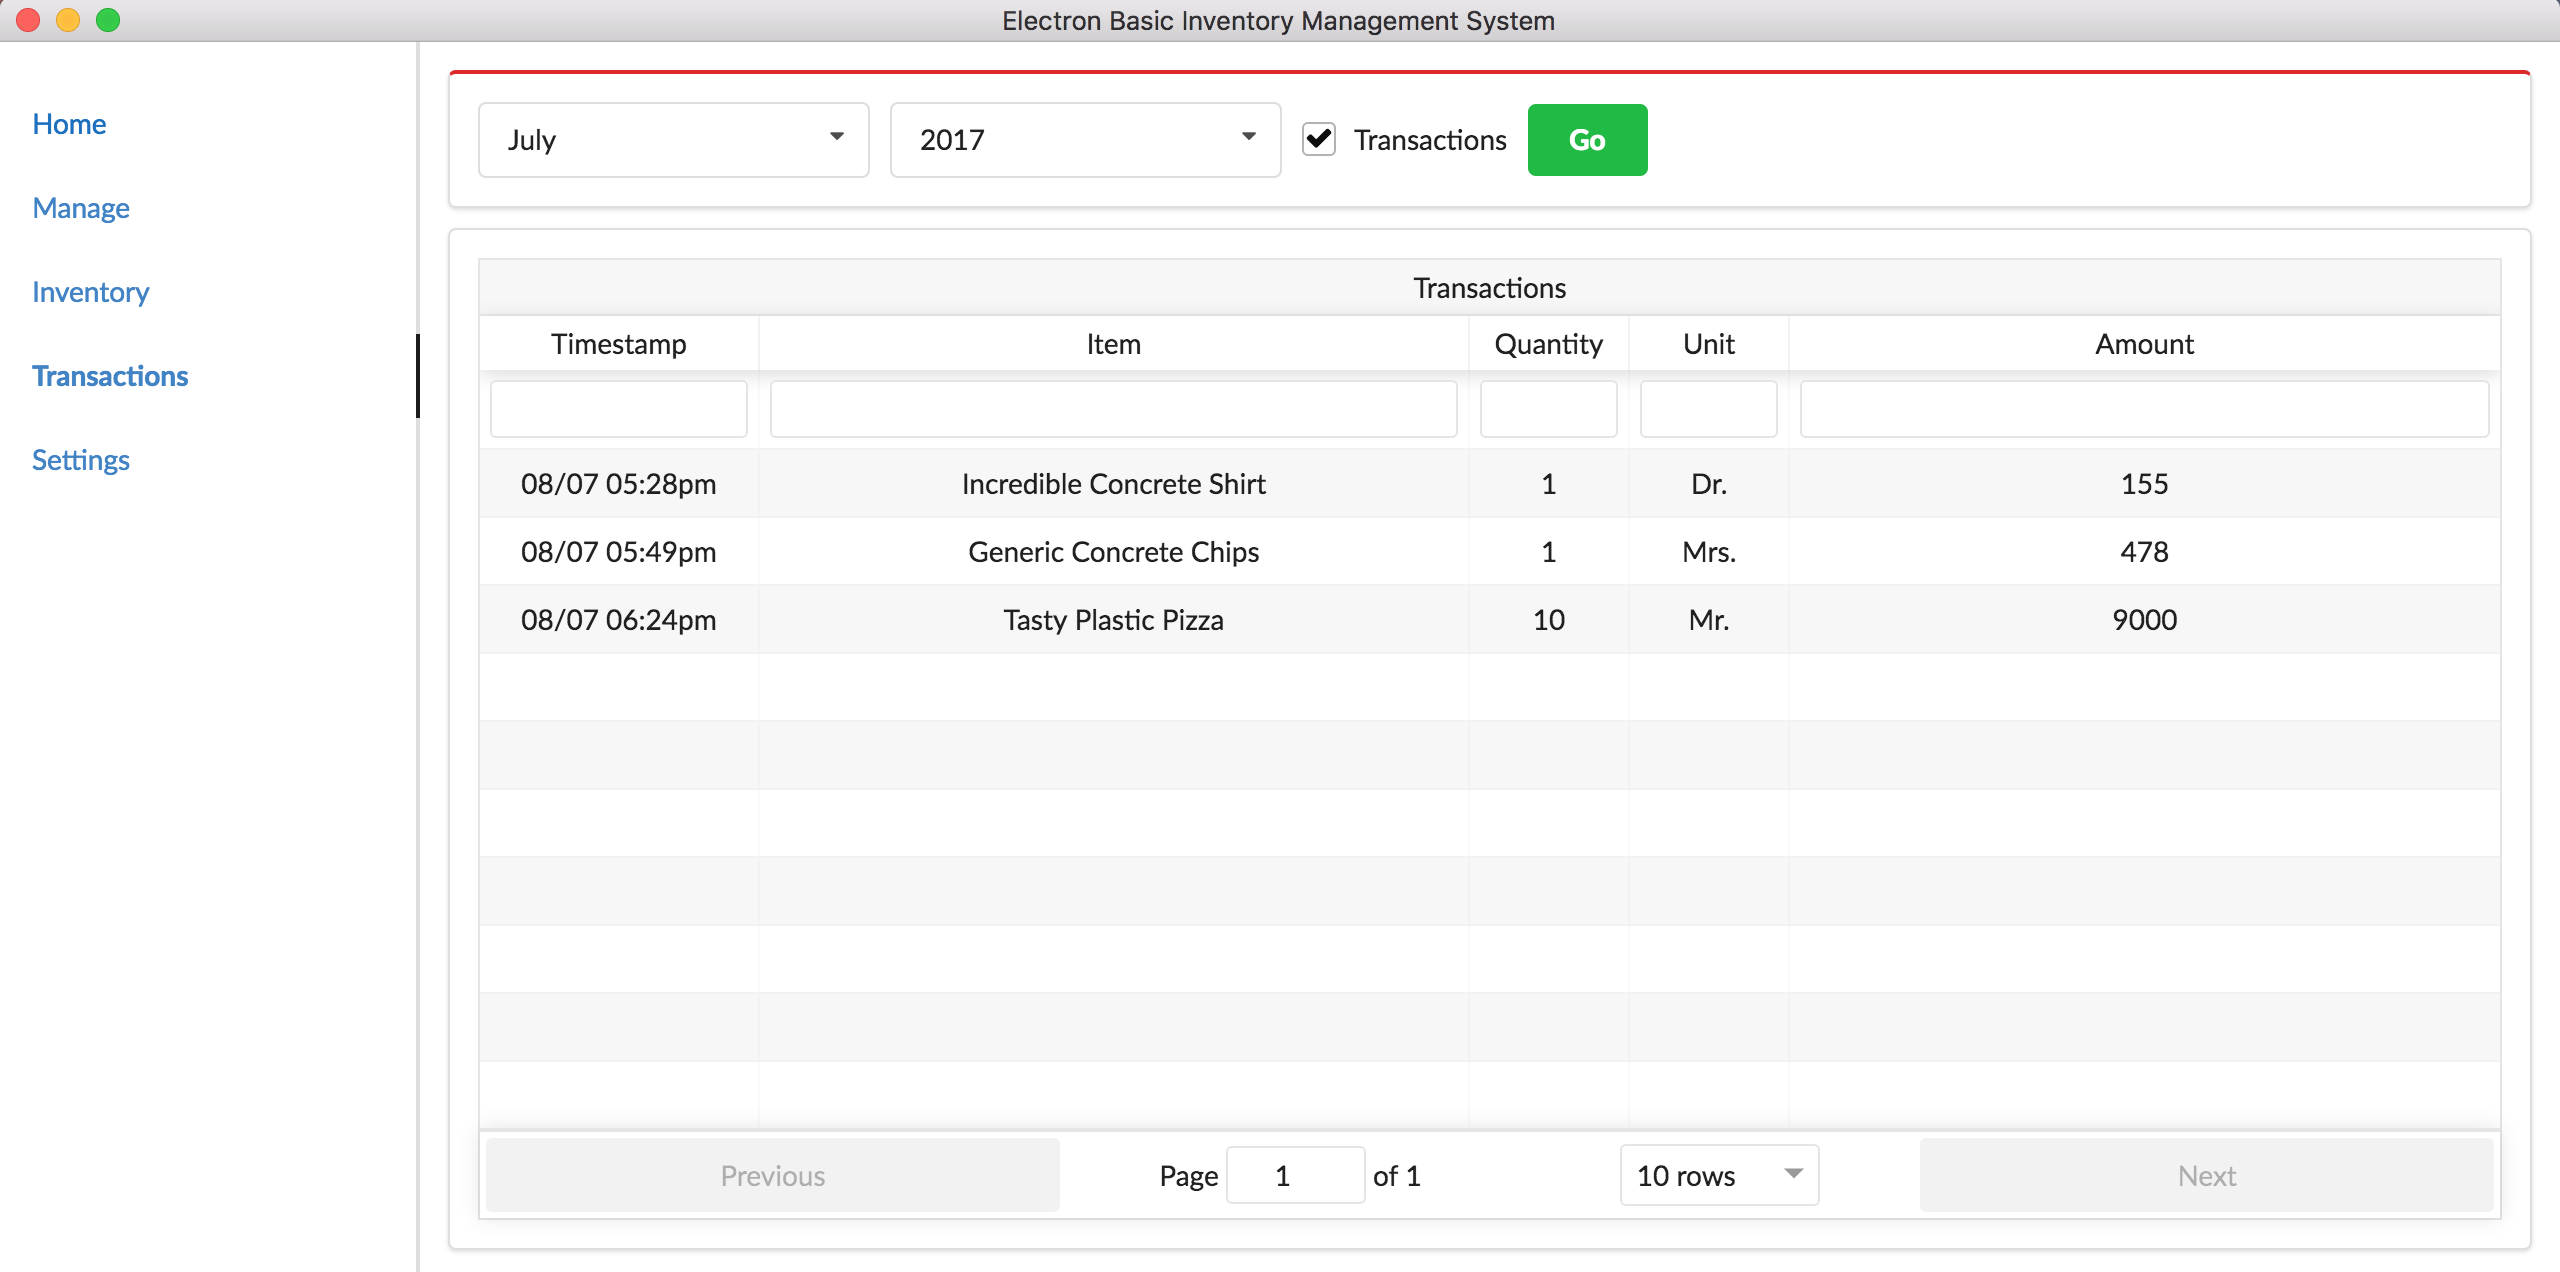The width and height of the screenshot is (2560, 1272).
Task: Click the amount 9000 cell
Action: click(x=2145, y=620)
